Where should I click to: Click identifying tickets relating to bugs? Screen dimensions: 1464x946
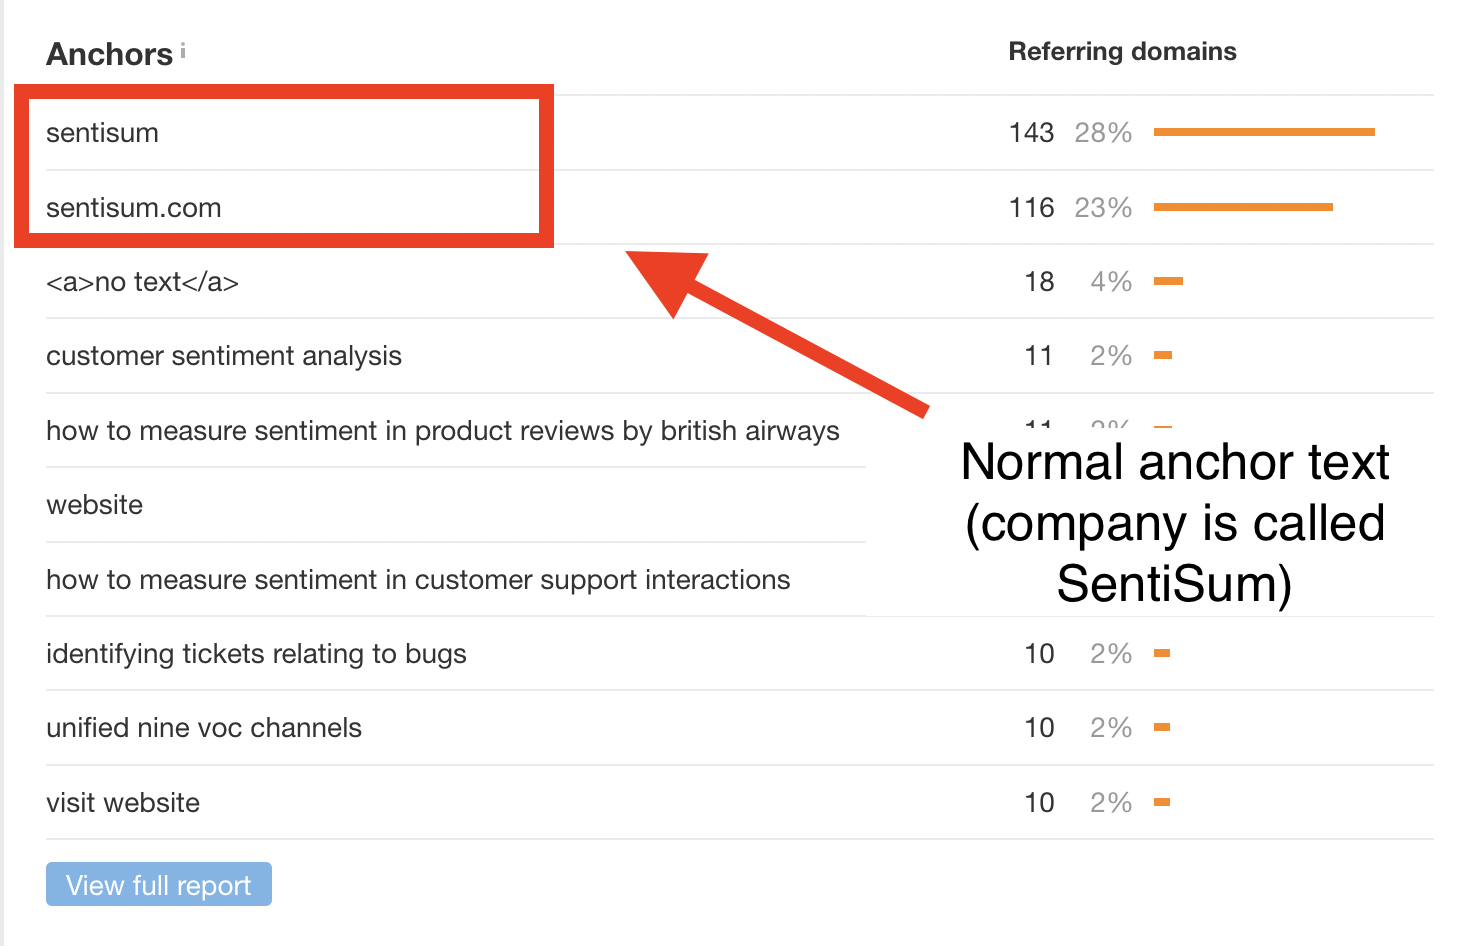pos(256,654)
